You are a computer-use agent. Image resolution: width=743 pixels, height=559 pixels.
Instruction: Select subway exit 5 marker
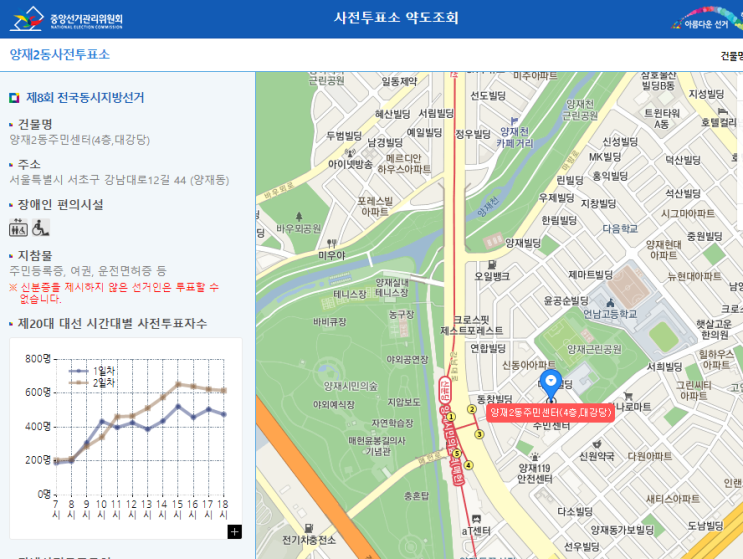pos(457,453)
